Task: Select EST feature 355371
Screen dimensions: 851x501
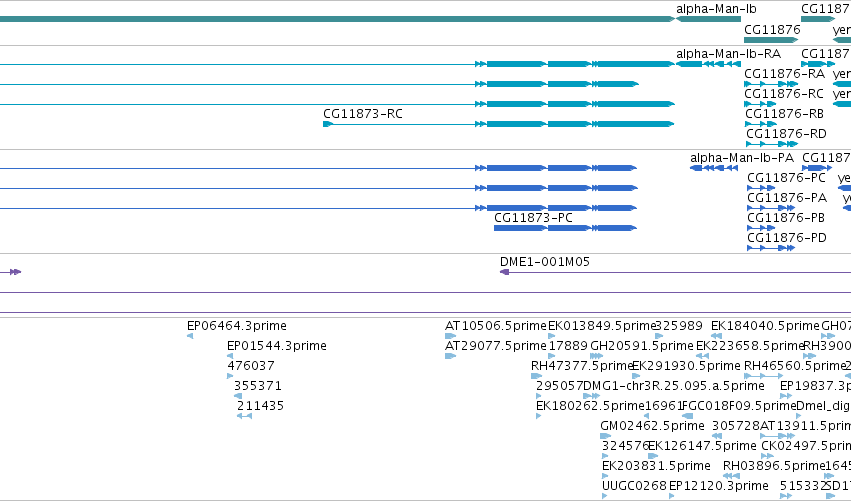Action: click(x=238, y=396)
